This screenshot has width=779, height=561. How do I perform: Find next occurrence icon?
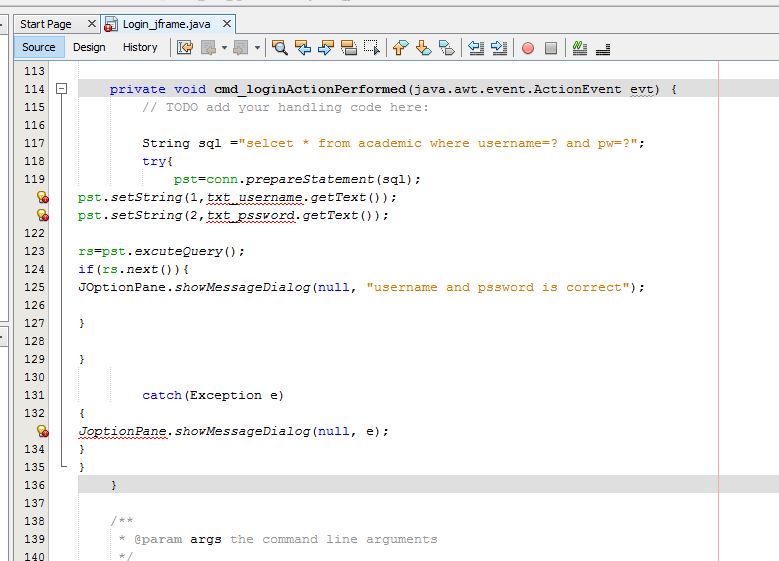point(325,48)
